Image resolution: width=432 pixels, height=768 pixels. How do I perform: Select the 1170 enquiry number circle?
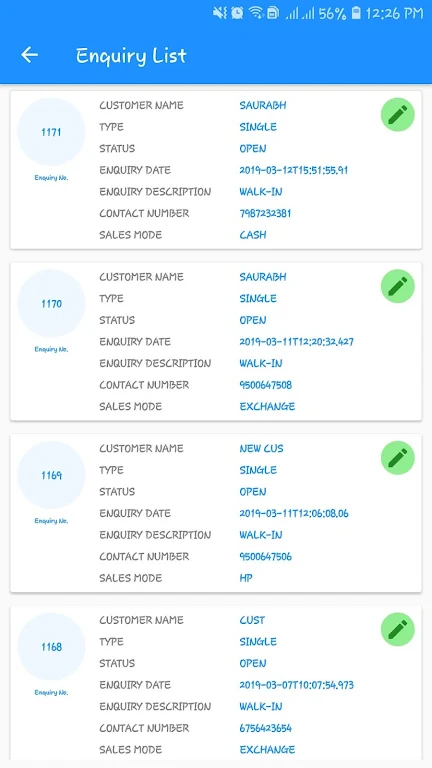[x=51, y=303]
